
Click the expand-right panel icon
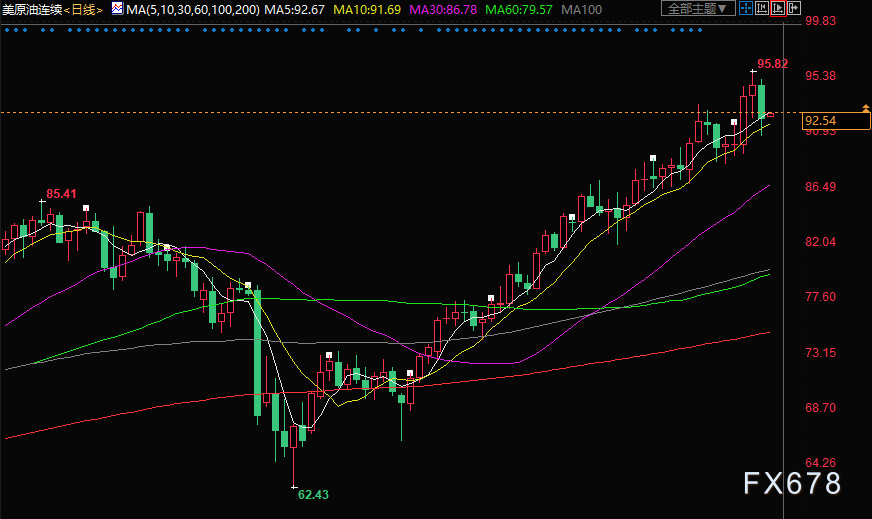(794, 8)
